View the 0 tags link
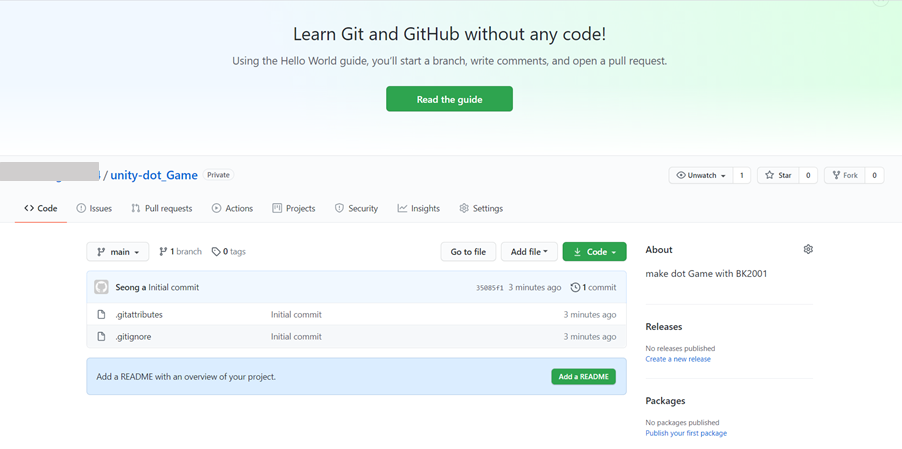 click(229, 252)
